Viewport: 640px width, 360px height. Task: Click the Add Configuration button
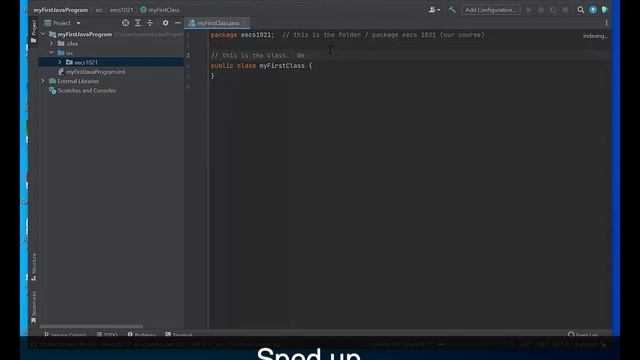(x=491, y=10)
